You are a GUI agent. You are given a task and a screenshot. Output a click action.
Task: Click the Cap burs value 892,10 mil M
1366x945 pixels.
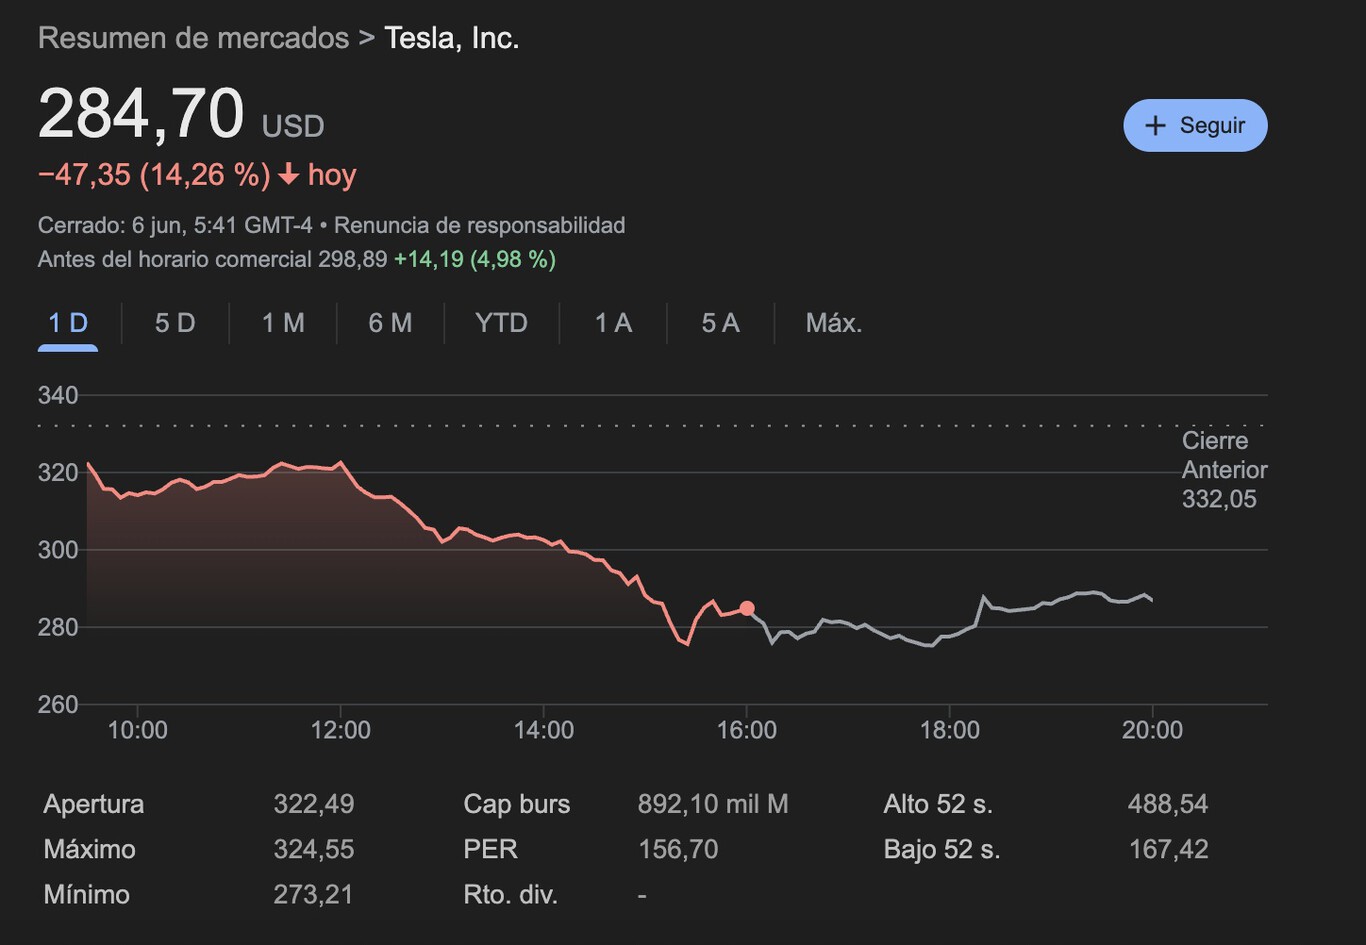point(713,804)
